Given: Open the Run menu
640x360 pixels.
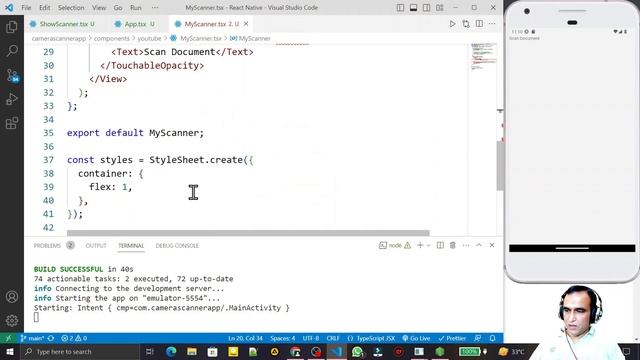Looking at the screenshot, I should (x=136, y=8).
